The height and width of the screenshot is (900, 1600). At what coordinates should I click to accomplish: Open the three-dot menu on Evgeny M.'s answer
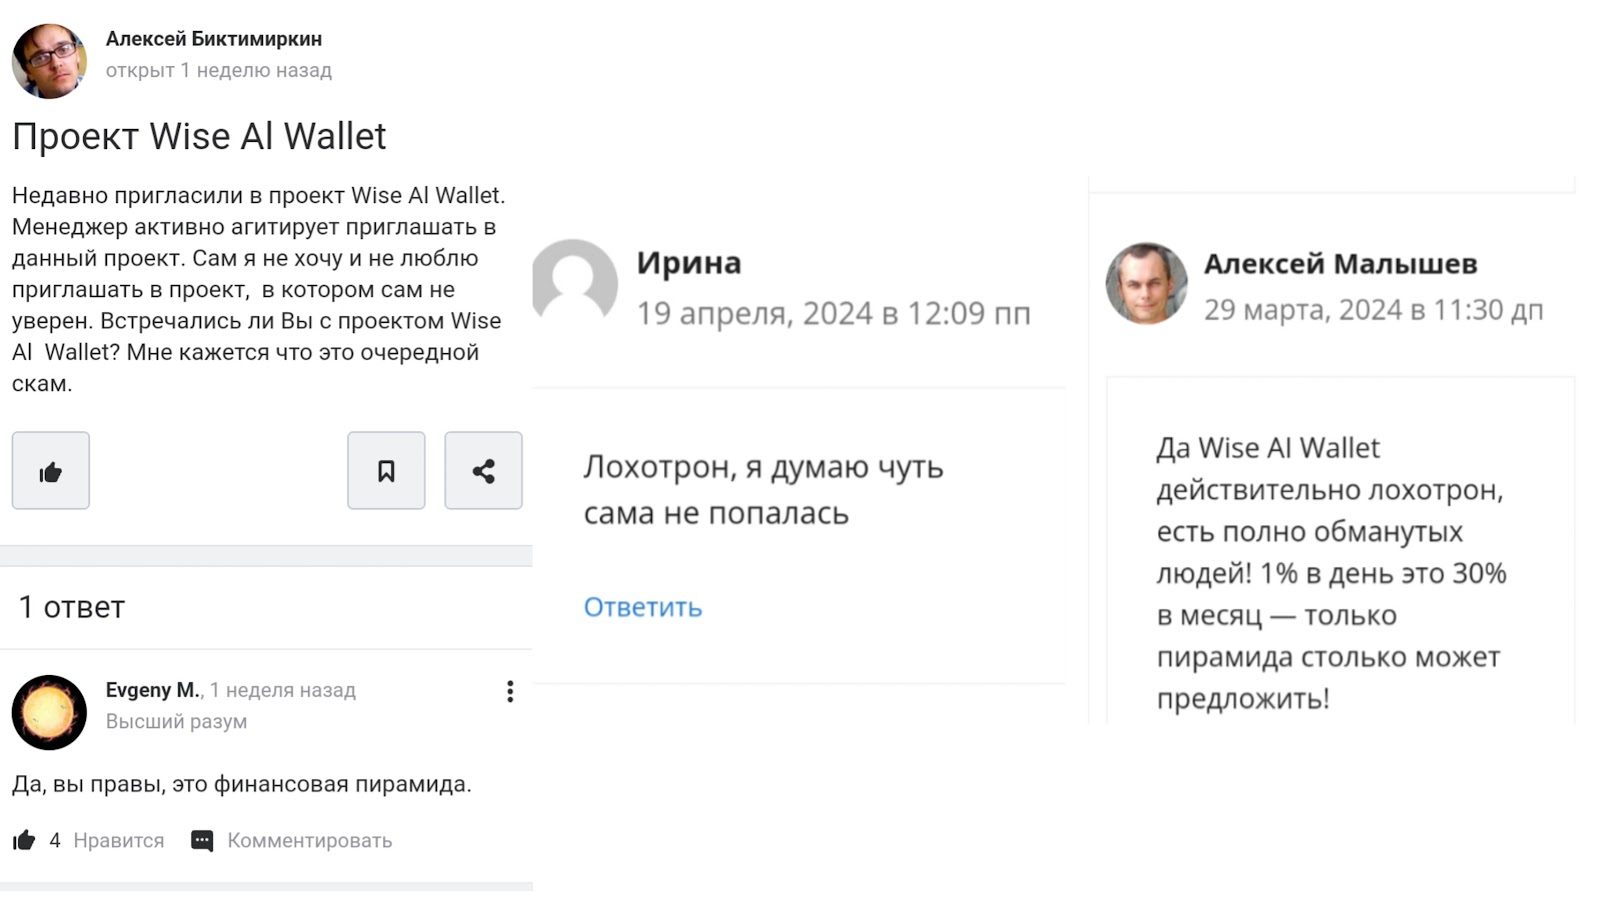pyautogui.click(x=510, y=691)
